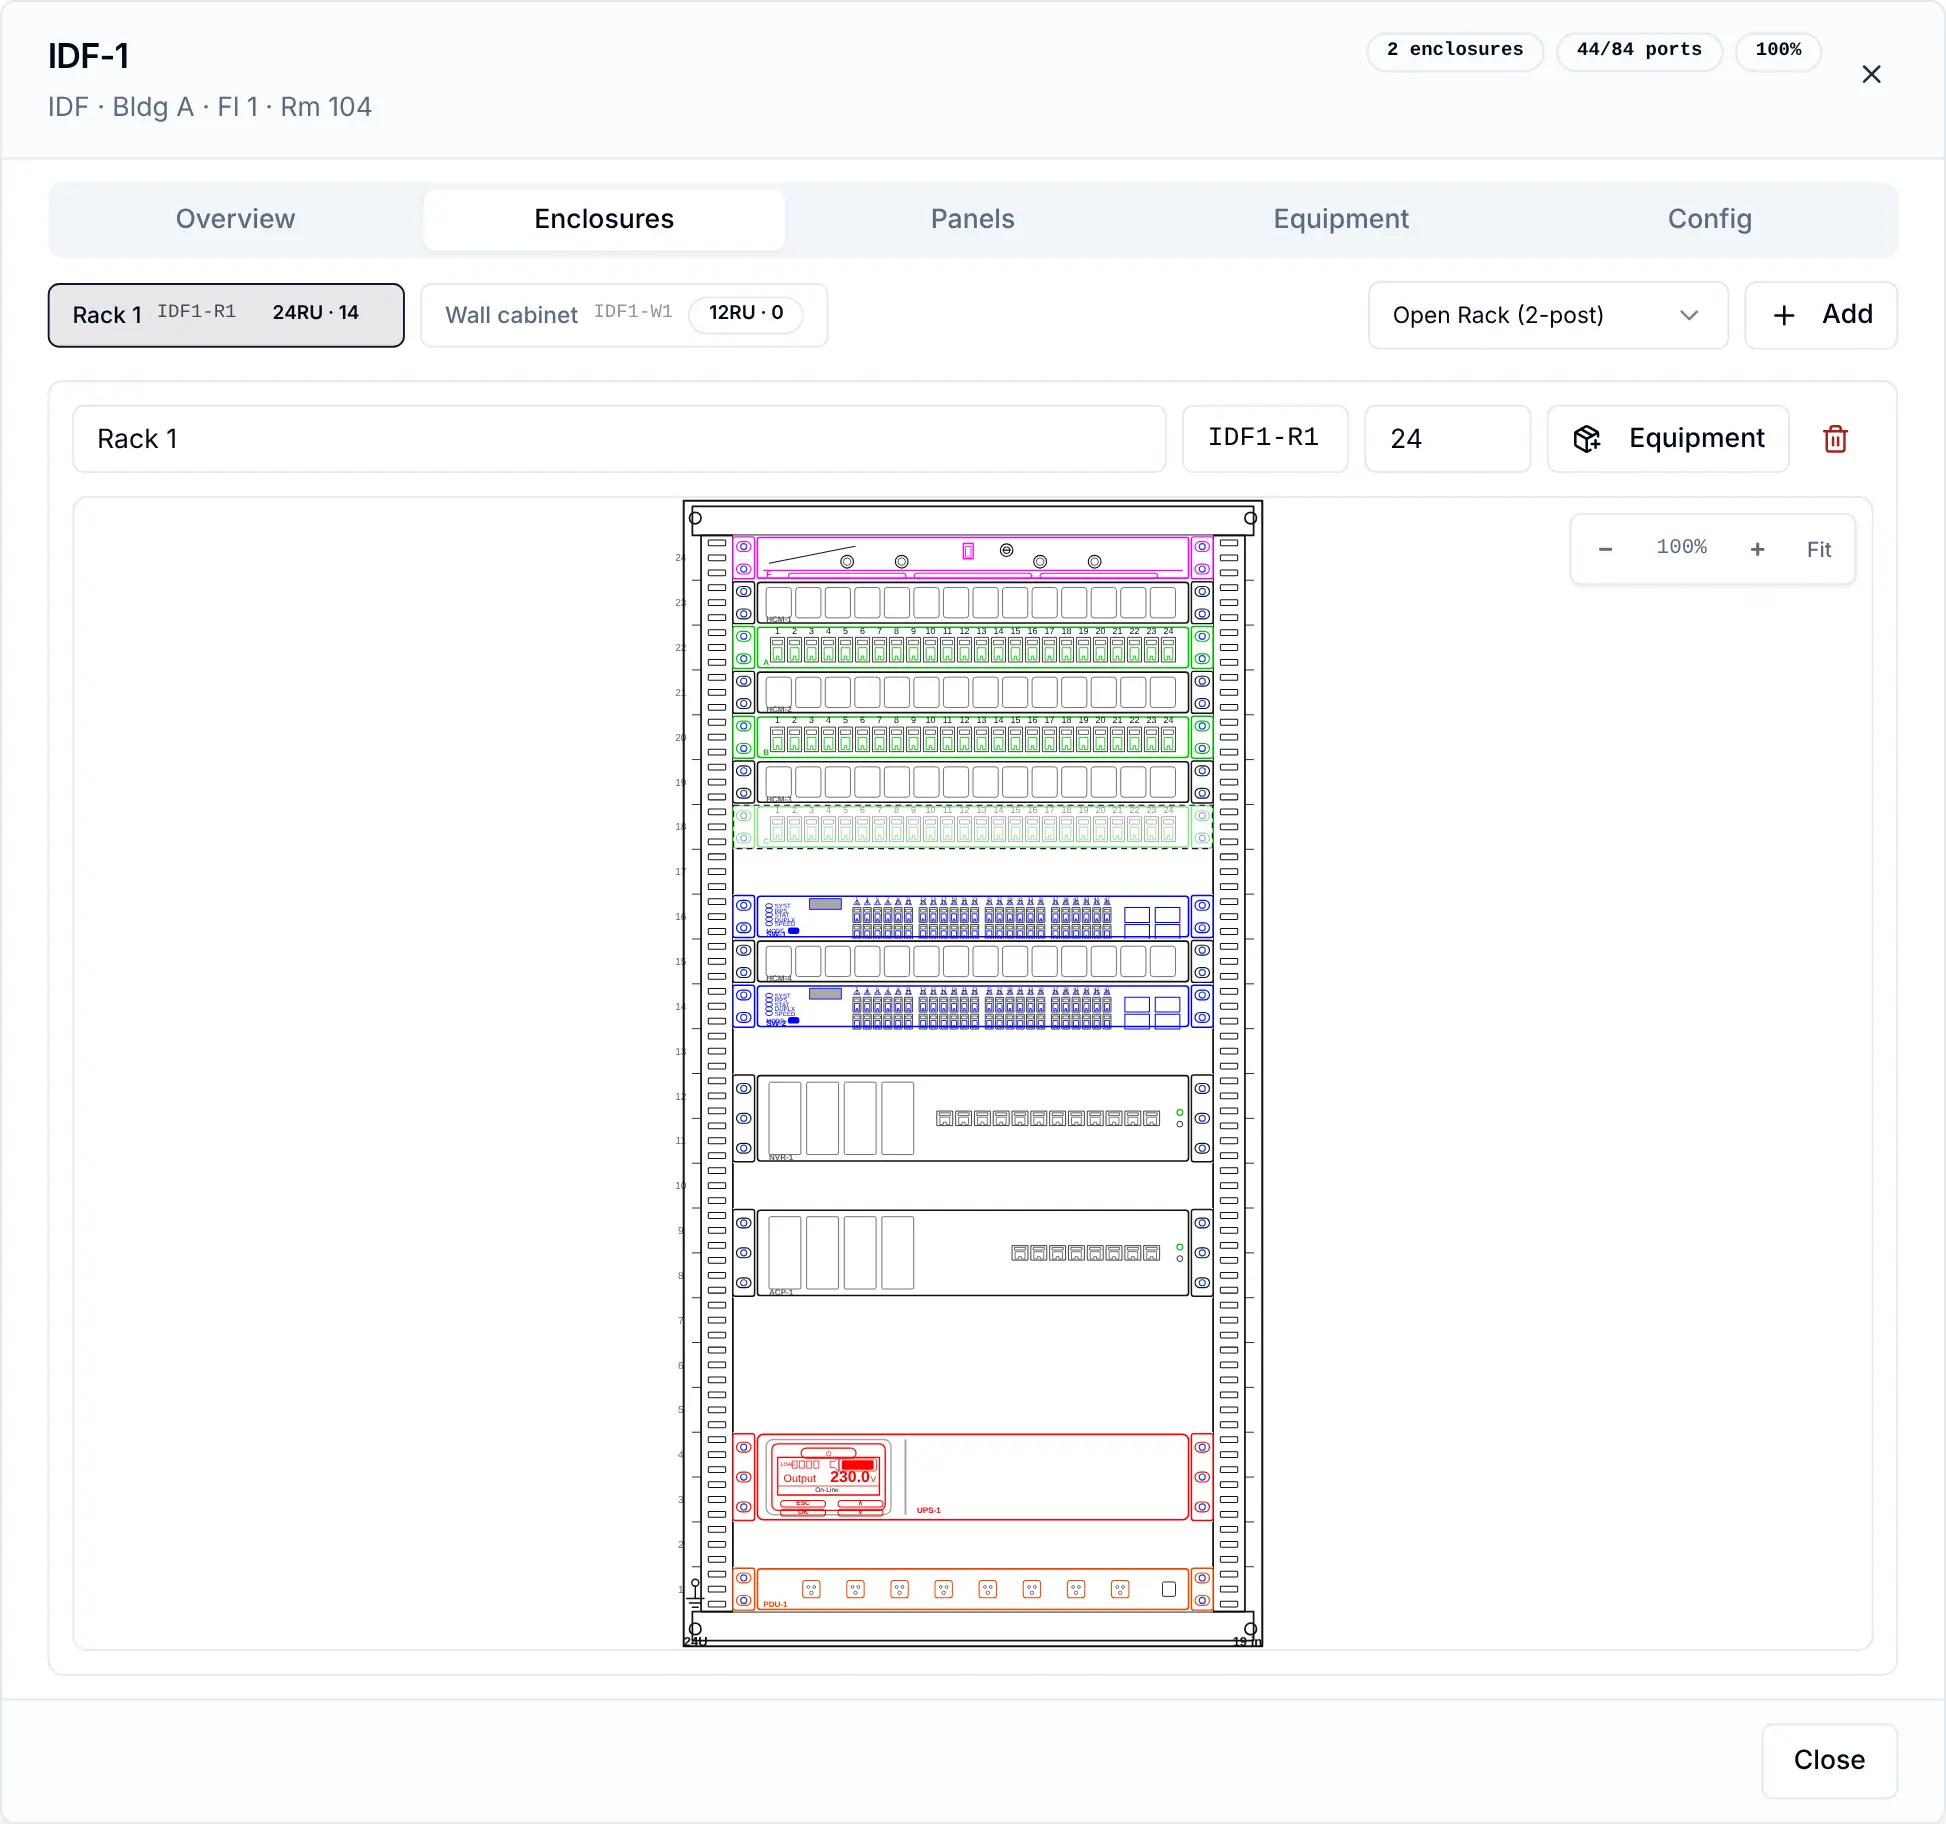Click the UPS-1 unit in the rack
The width and height of the screenshot is (1946, 1824).
click(x=972, y=1477)
